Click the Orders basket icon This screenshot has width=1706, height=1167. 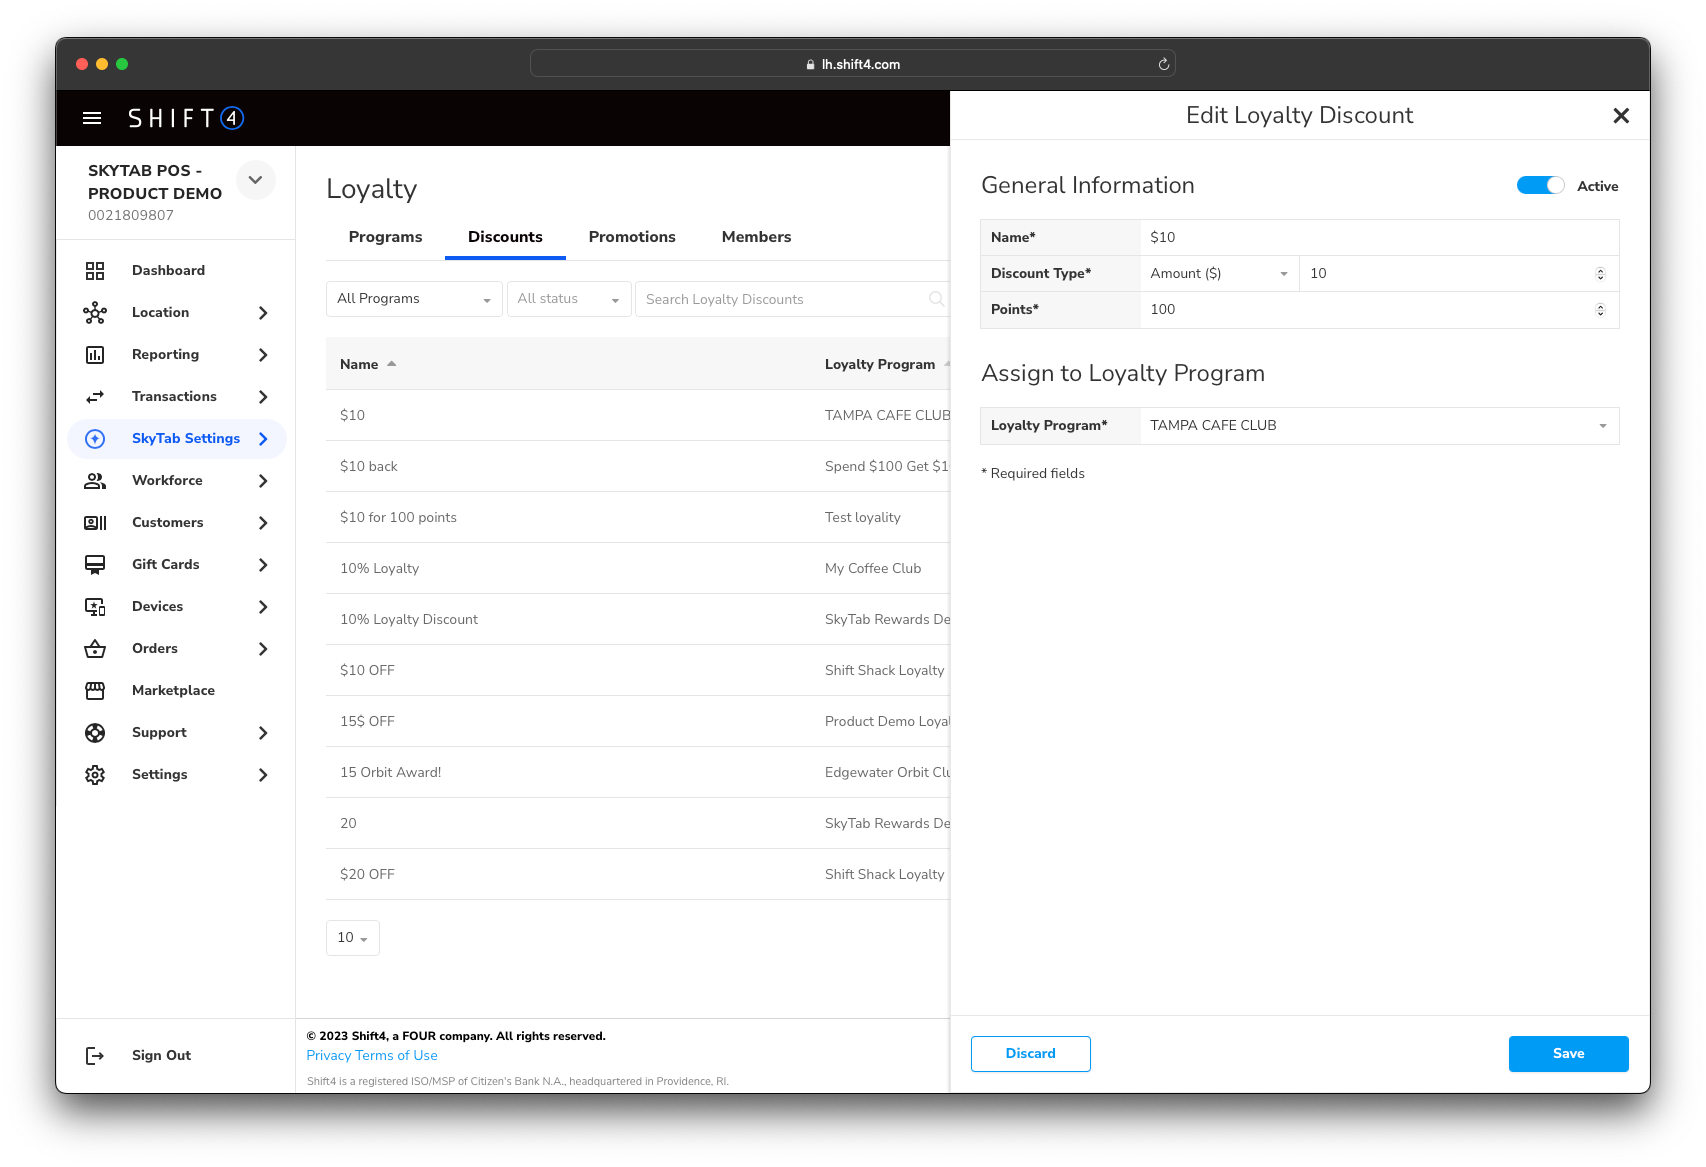[95, 649]
